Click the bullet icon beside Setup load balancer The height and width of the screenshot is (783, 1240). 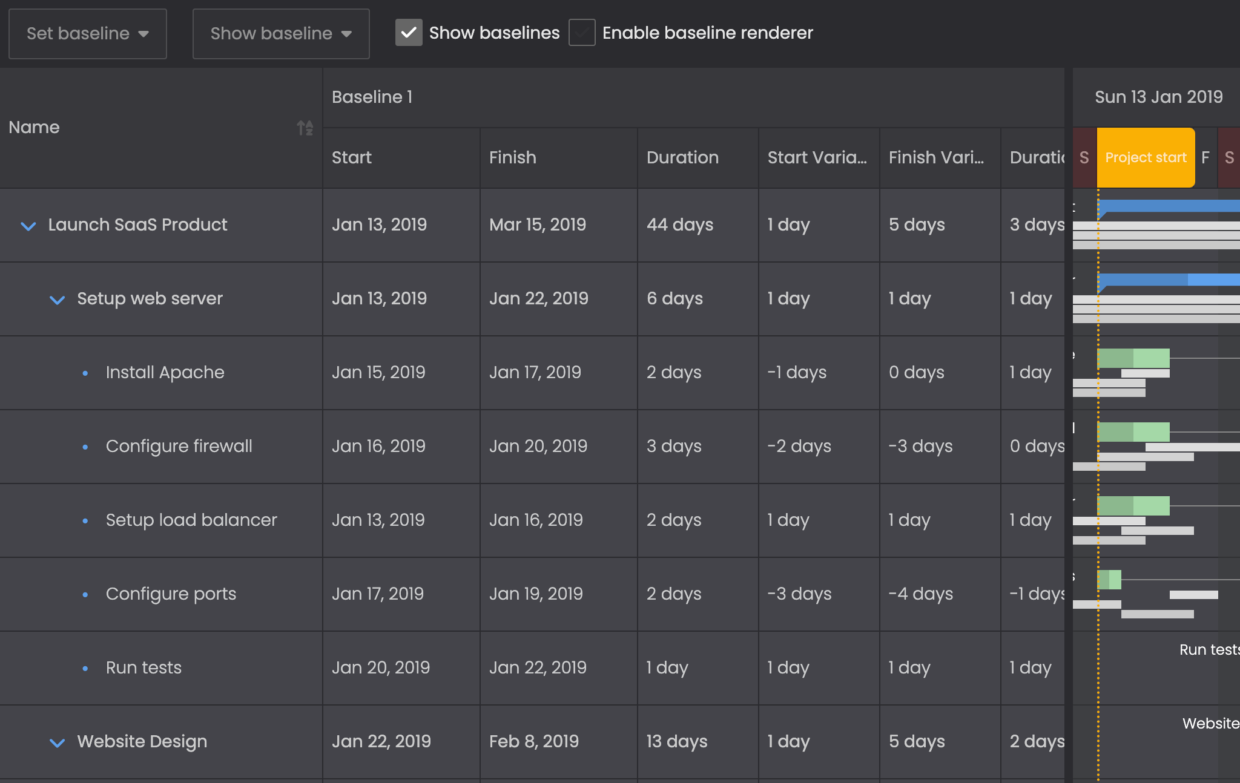[83, 520]
